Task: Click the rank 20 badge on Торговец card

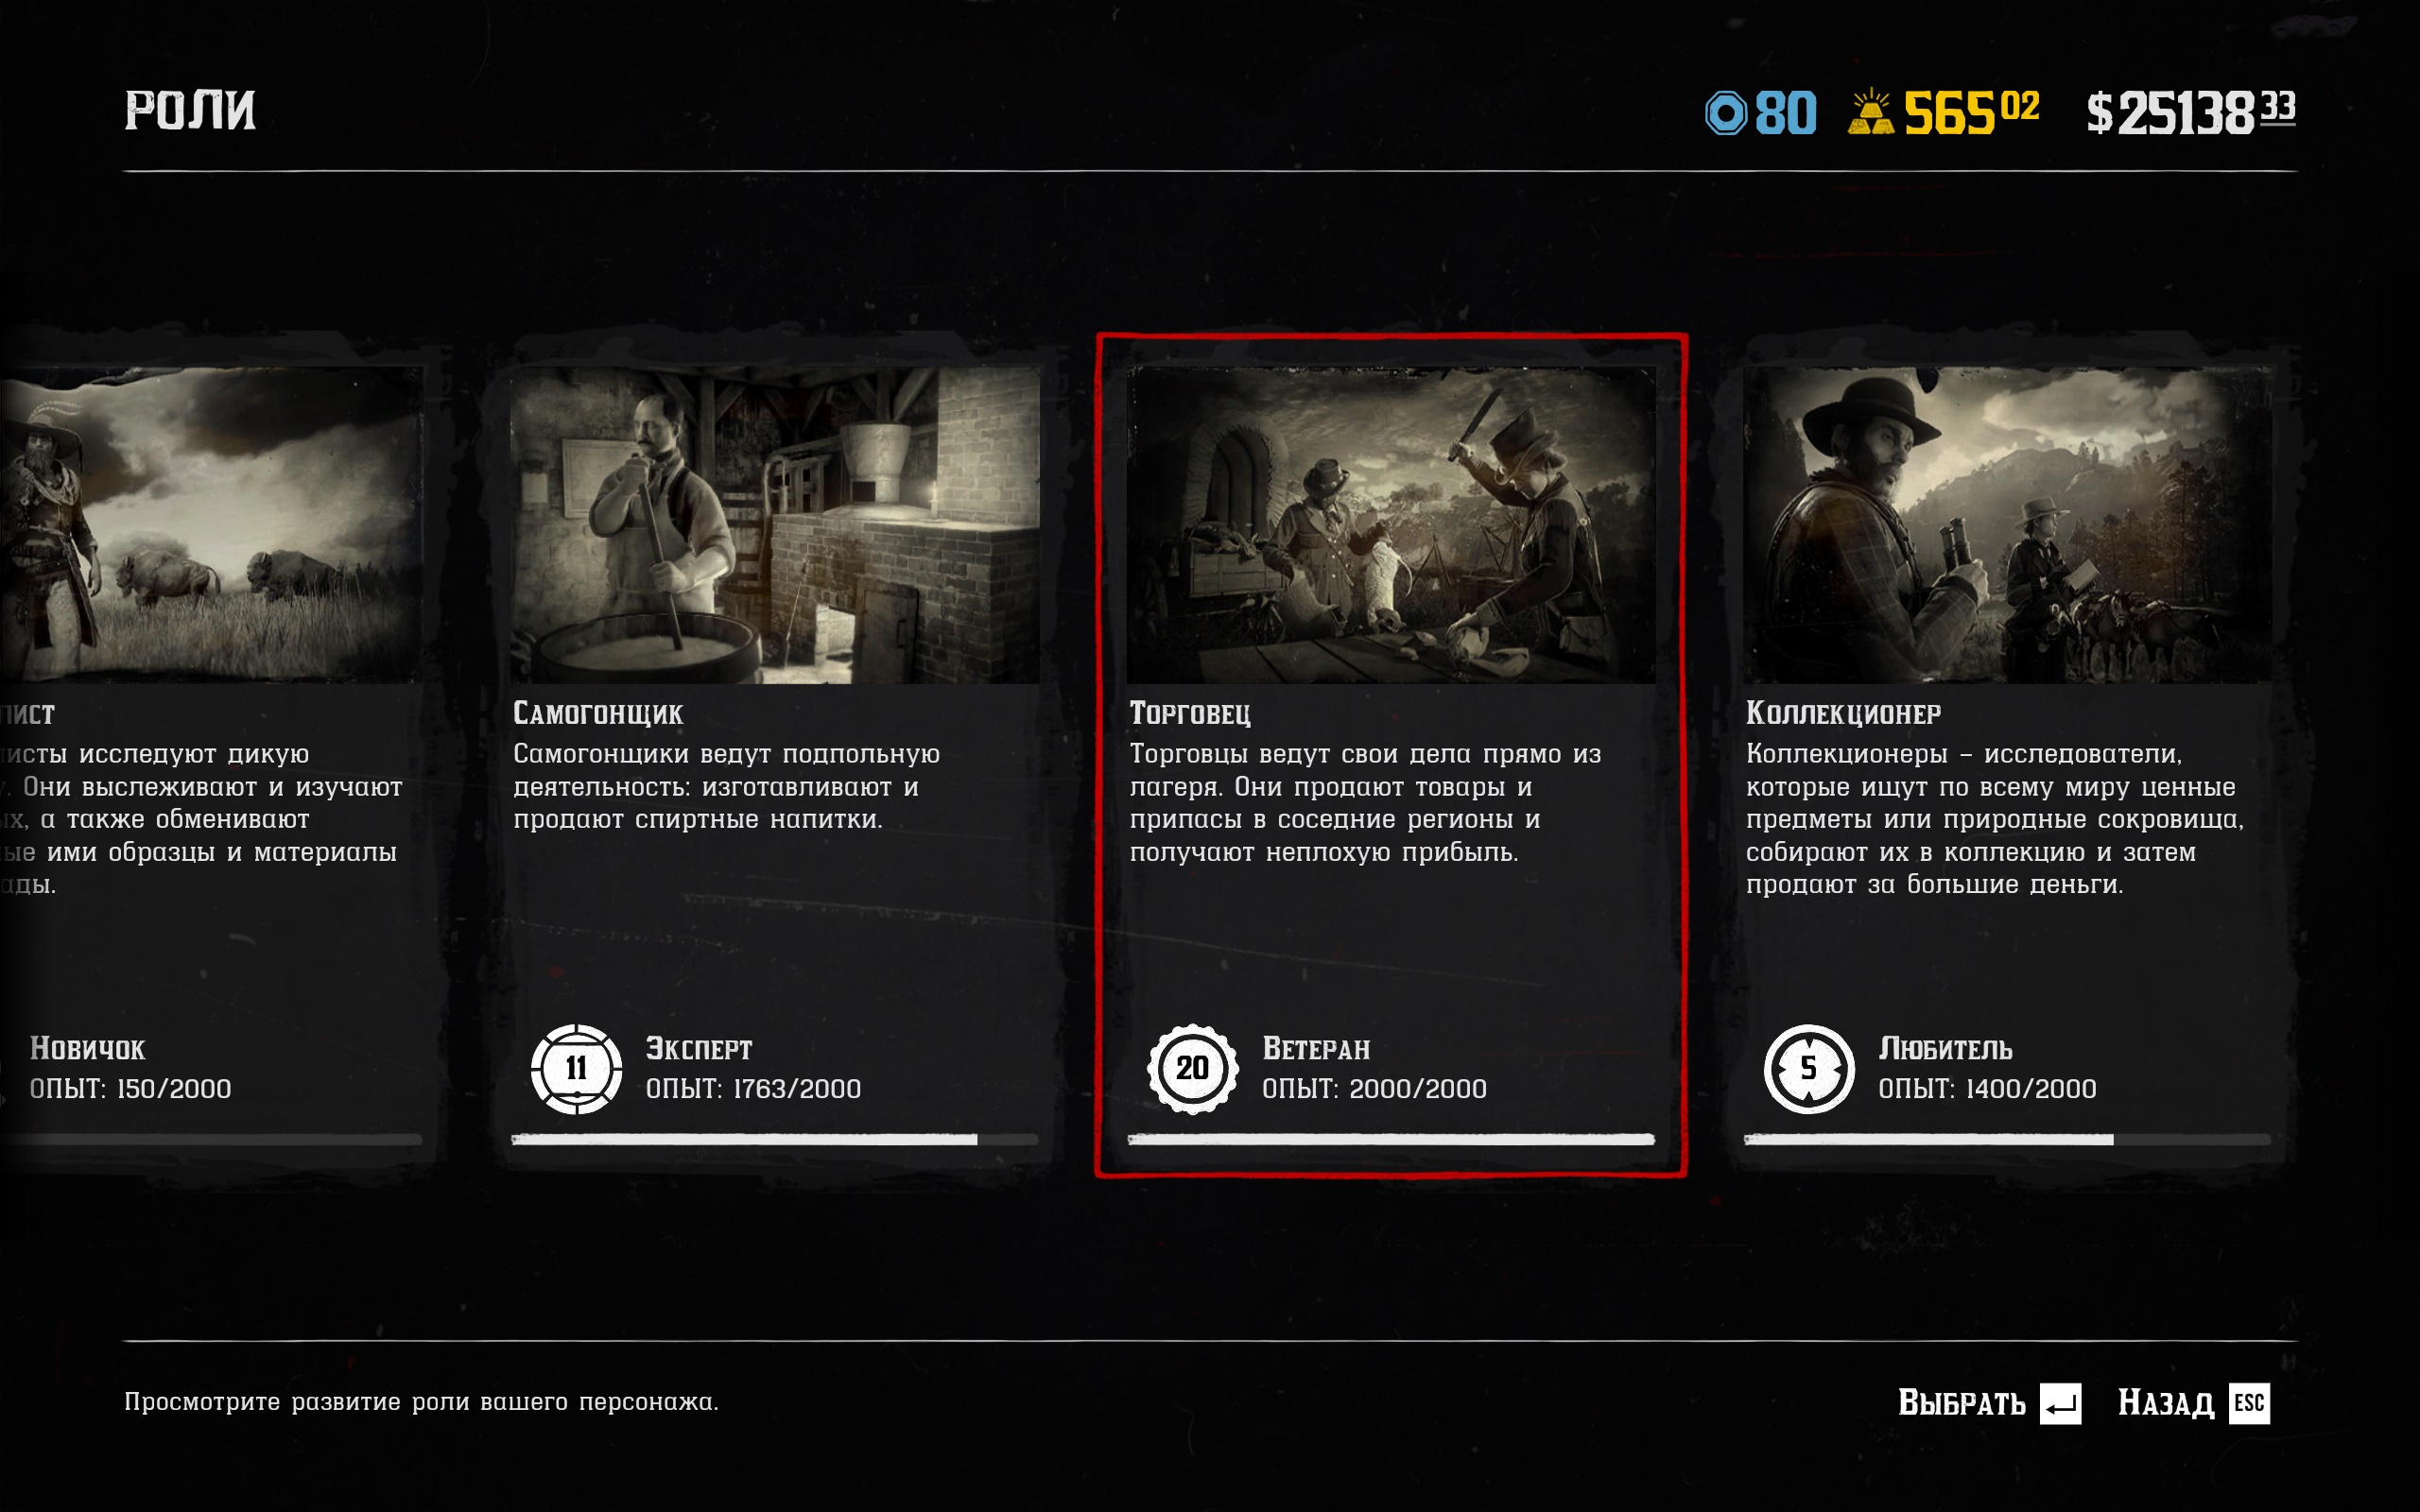Action: tap(1192, 1068)
